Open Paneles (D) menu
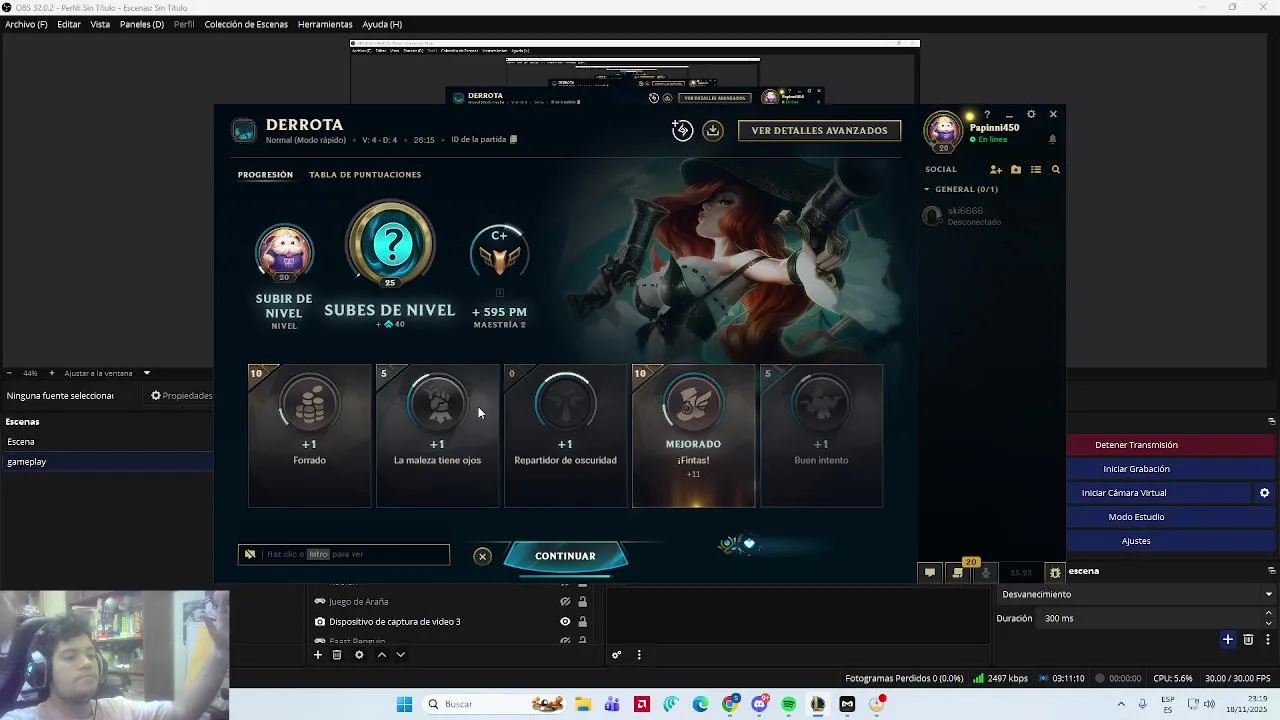1280x720 pixels. tap(142, 24)
